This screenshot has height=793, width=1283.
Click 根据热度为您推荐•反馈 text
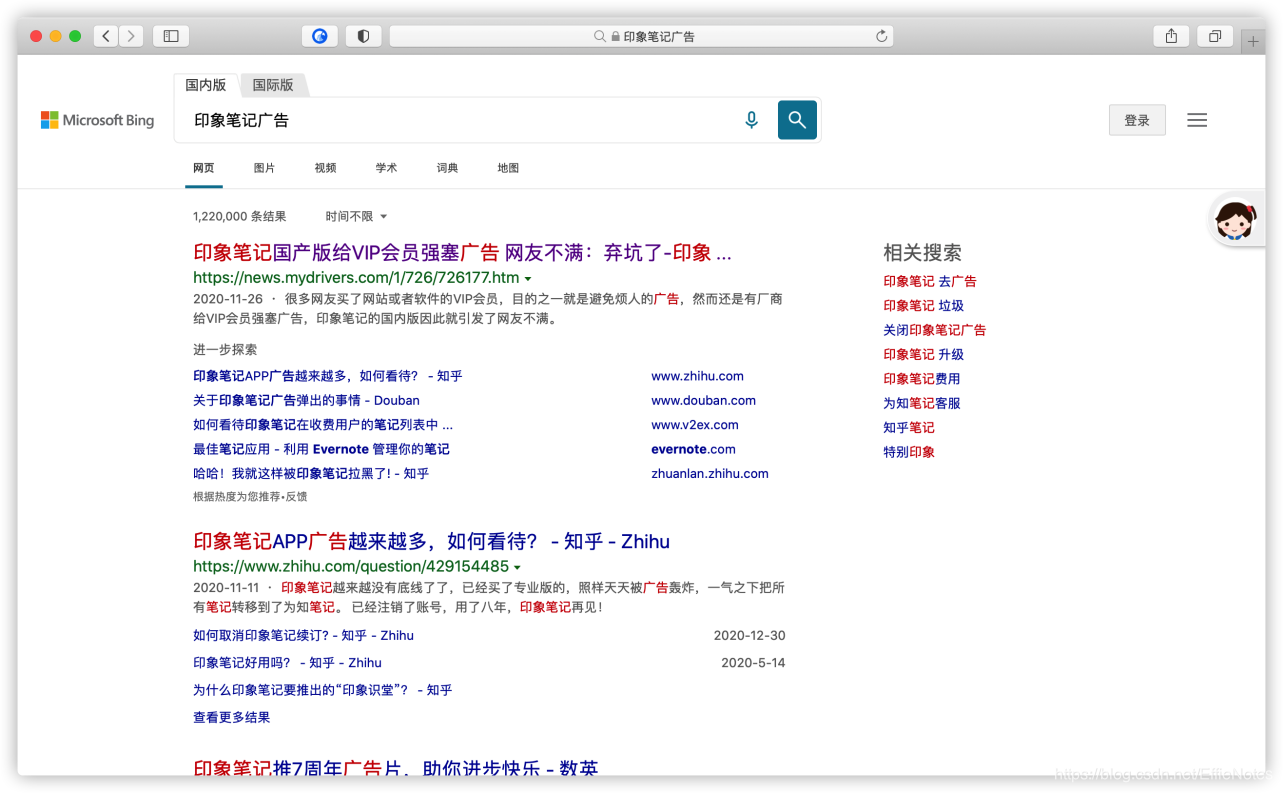(250, 496)
